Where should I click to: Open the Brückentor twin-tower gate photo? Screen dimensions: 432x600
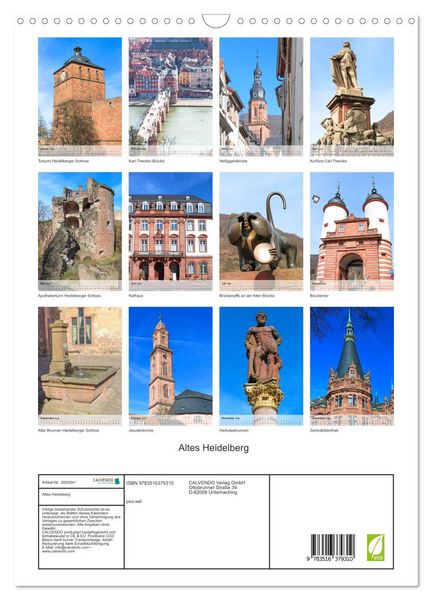[x=352, y=232]
